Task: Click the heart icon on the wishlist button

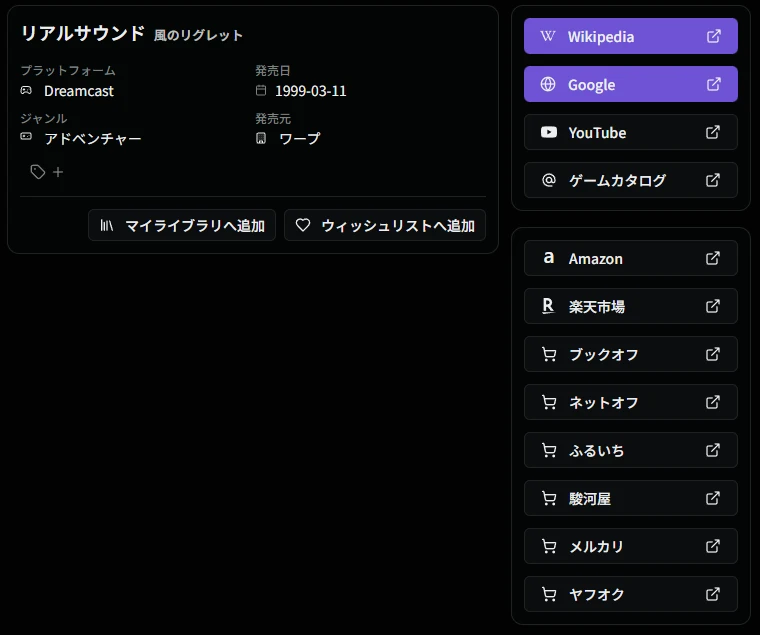Action: click(x=303, y=225)
